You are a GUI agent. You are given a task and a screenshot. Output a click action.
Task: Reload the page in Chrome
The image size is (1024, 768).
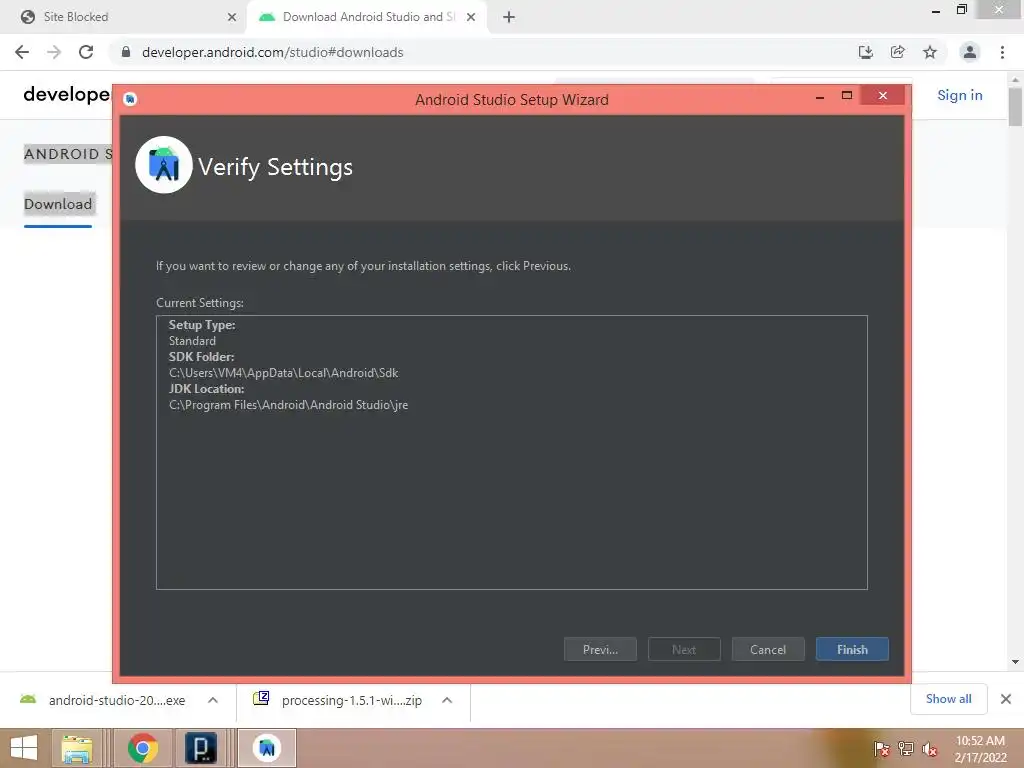(86, 52)
